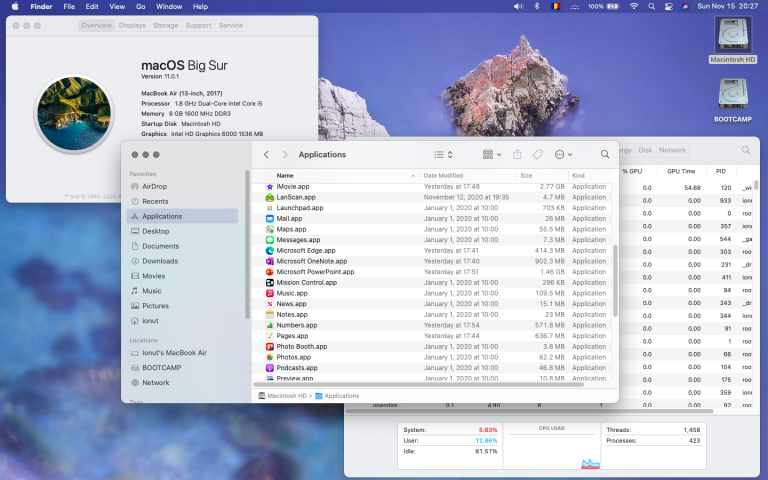Open the Apple menu
Viewport: 768px width, 480px height.
tap(15, 6)
